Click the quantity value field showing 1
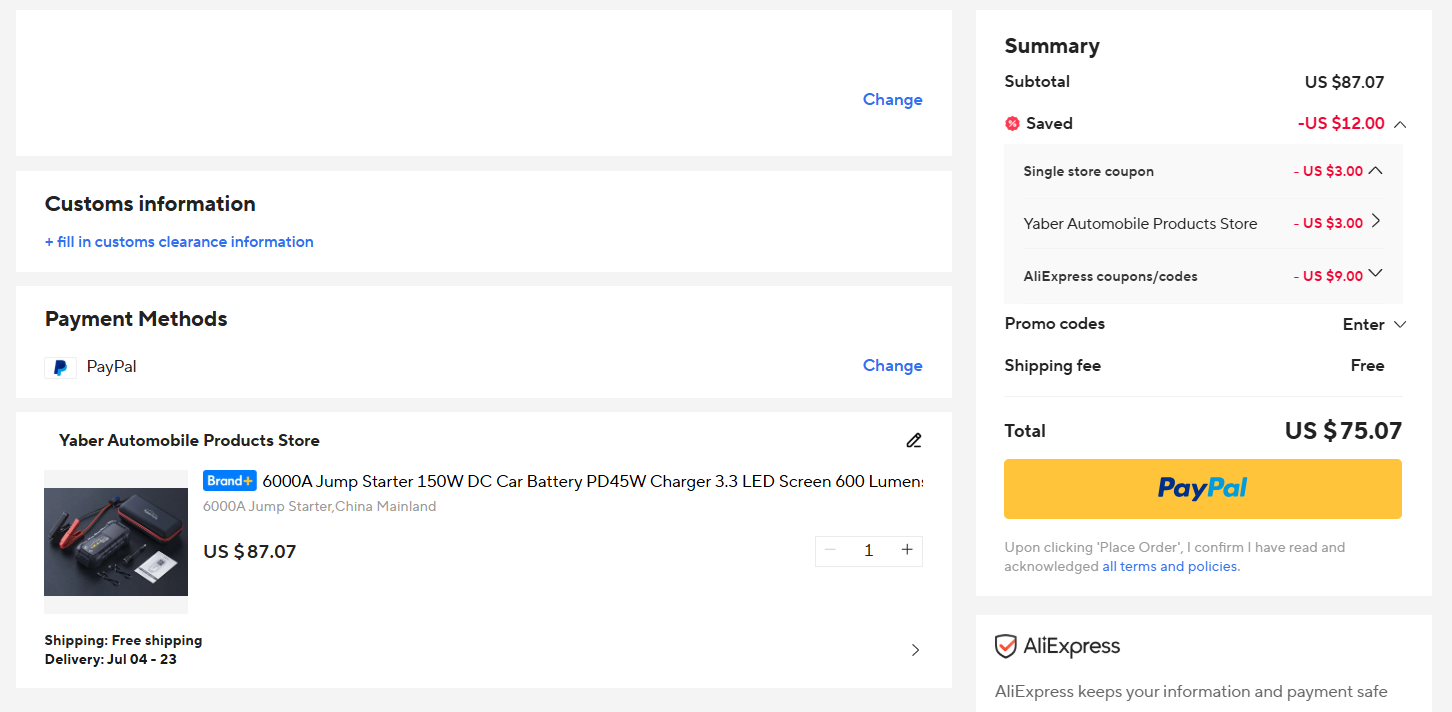The height and width of the screenshot is (712, 1452). (868, 550)
